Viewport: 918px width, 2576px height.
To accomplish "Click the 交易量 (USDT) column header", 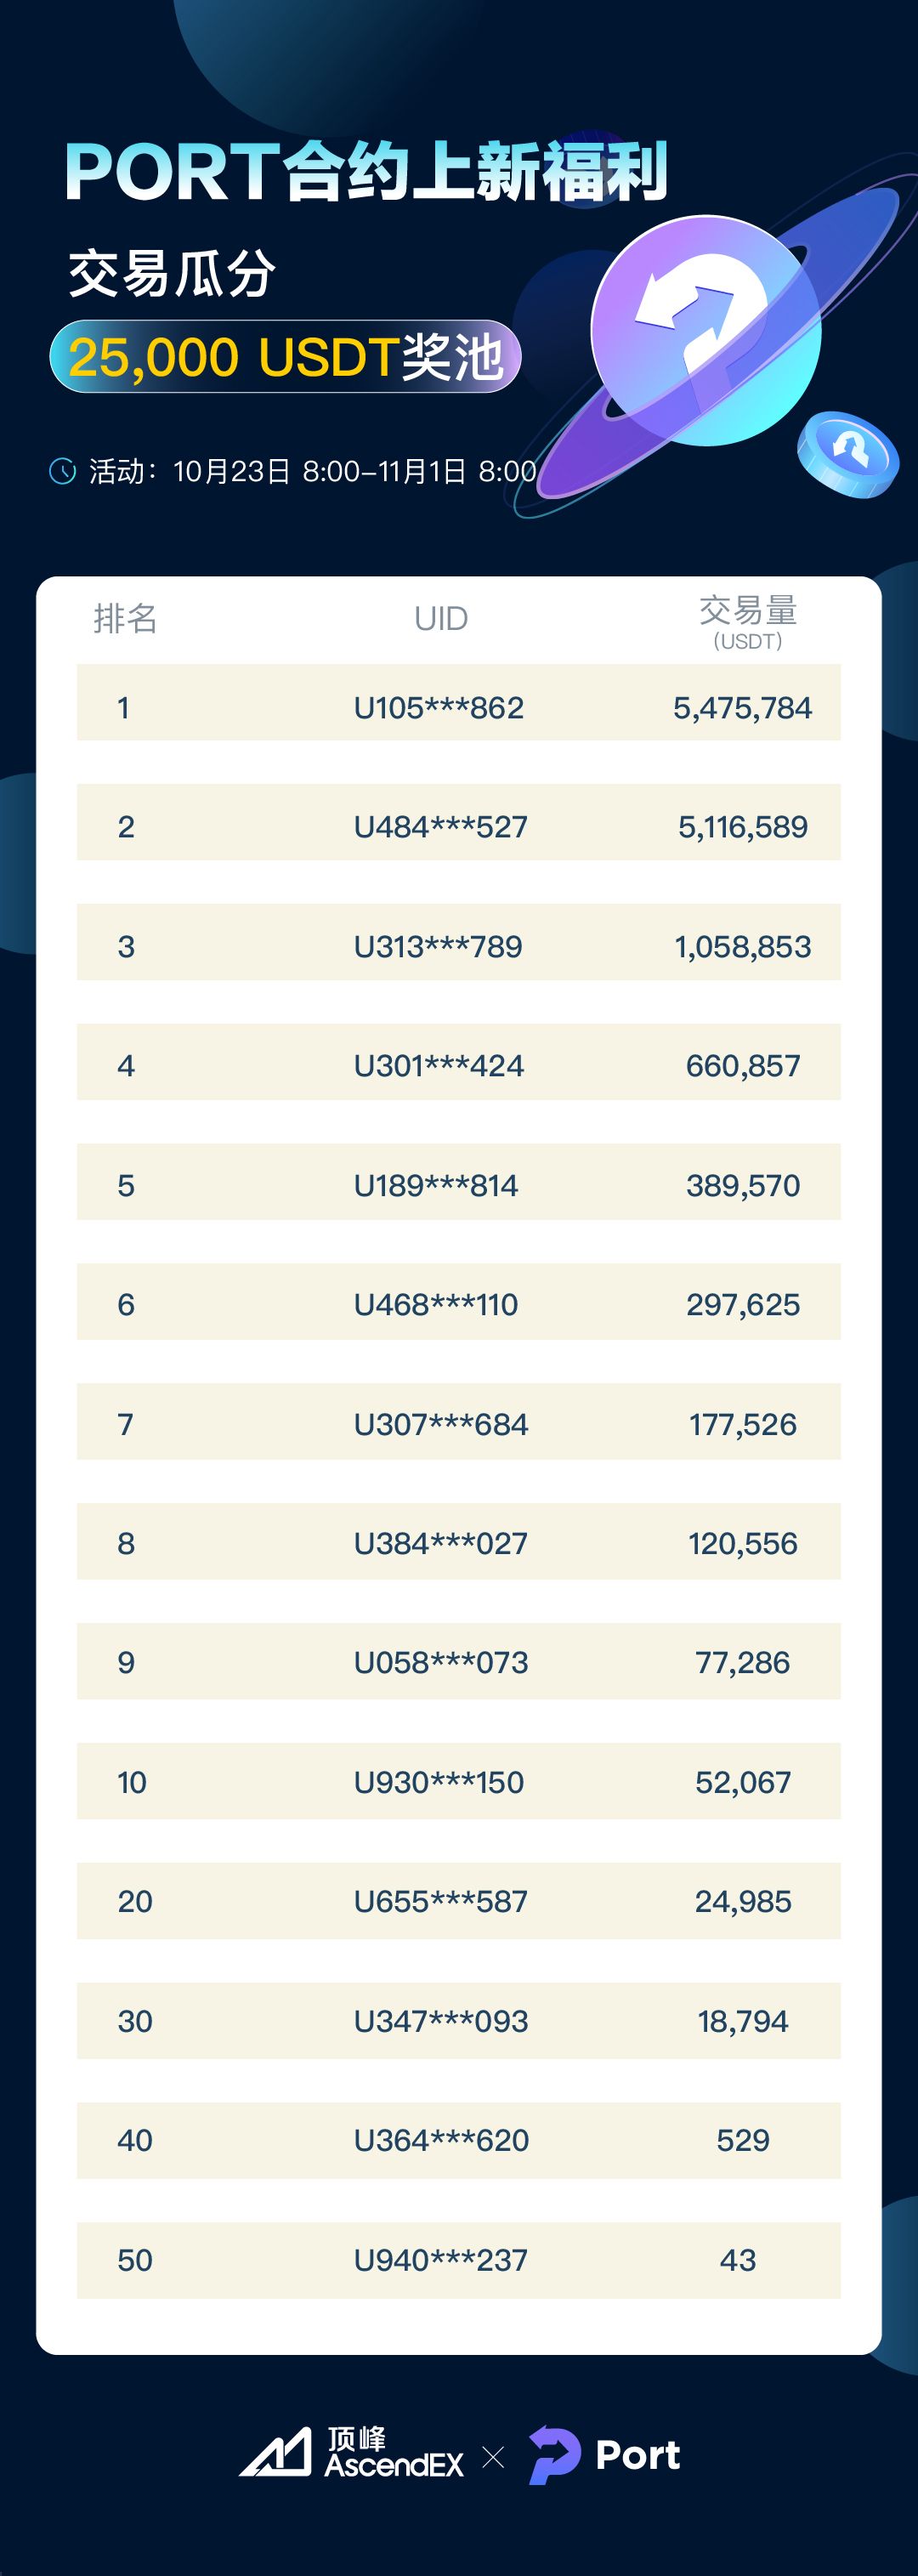I will [748, 621].
